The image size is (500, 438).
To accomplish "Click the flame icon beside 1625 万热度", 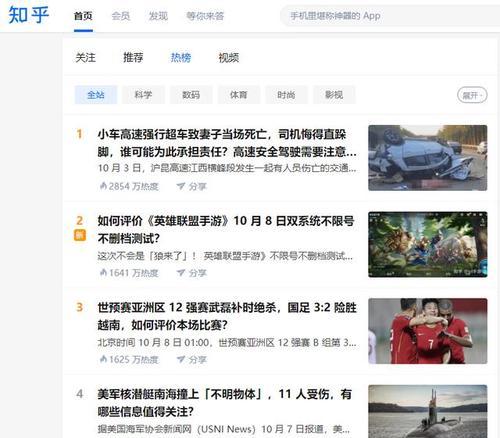I will pyautogui.click(x=103, y=359).
